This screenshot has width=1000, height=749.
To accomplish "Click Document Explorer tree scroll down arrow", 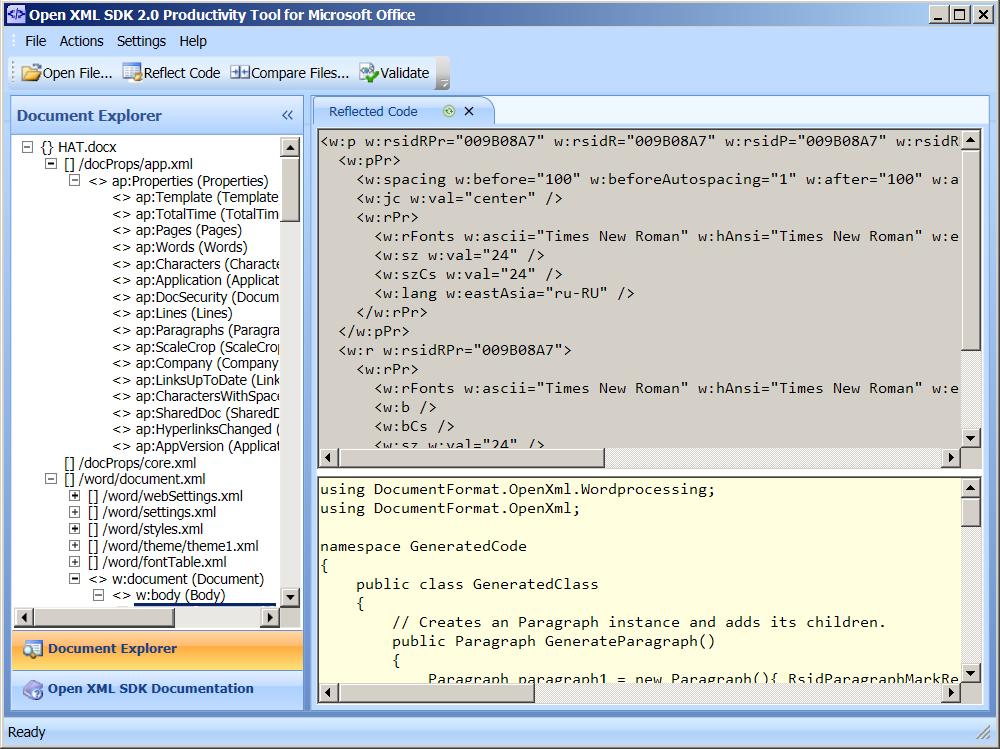I will pyautogui.click(x=290, y=597).
